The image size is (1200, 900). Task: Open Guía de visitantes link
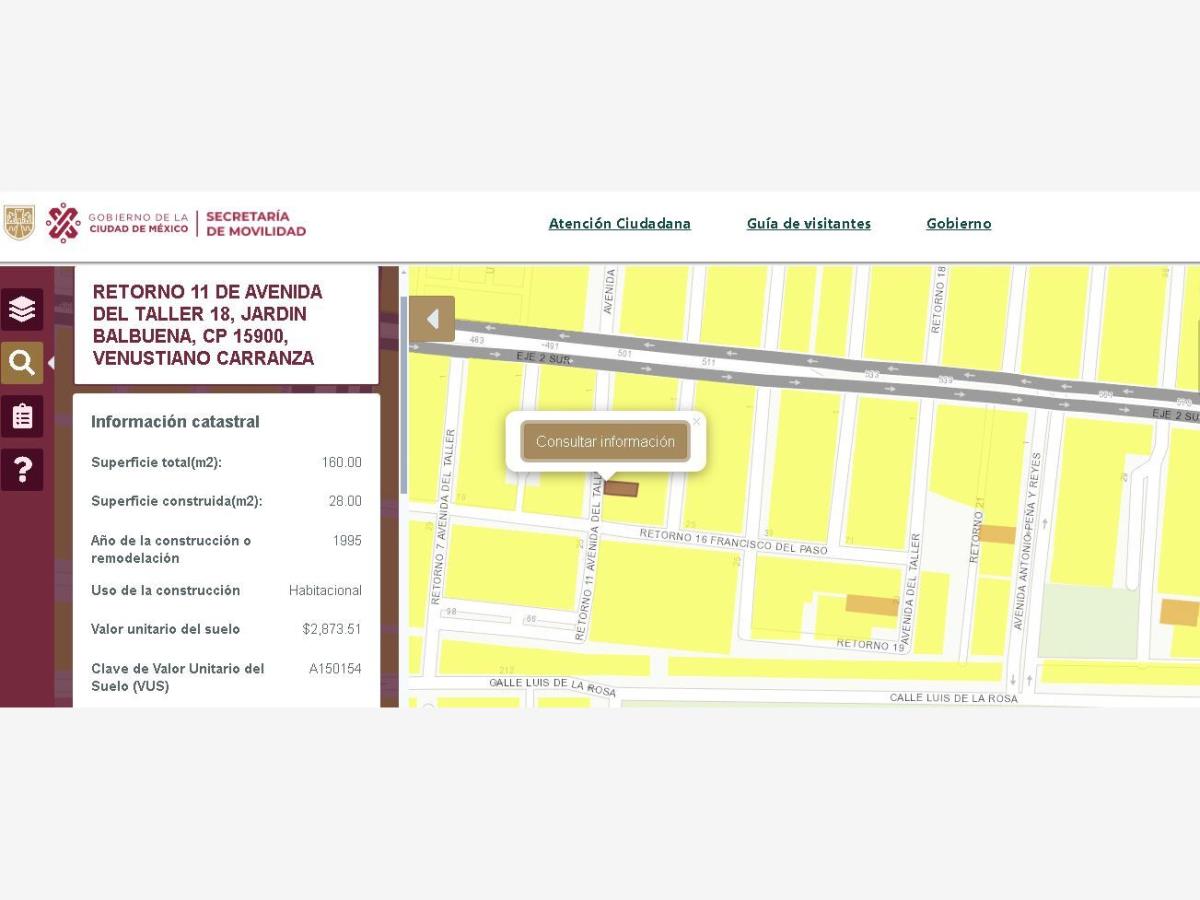808,224
